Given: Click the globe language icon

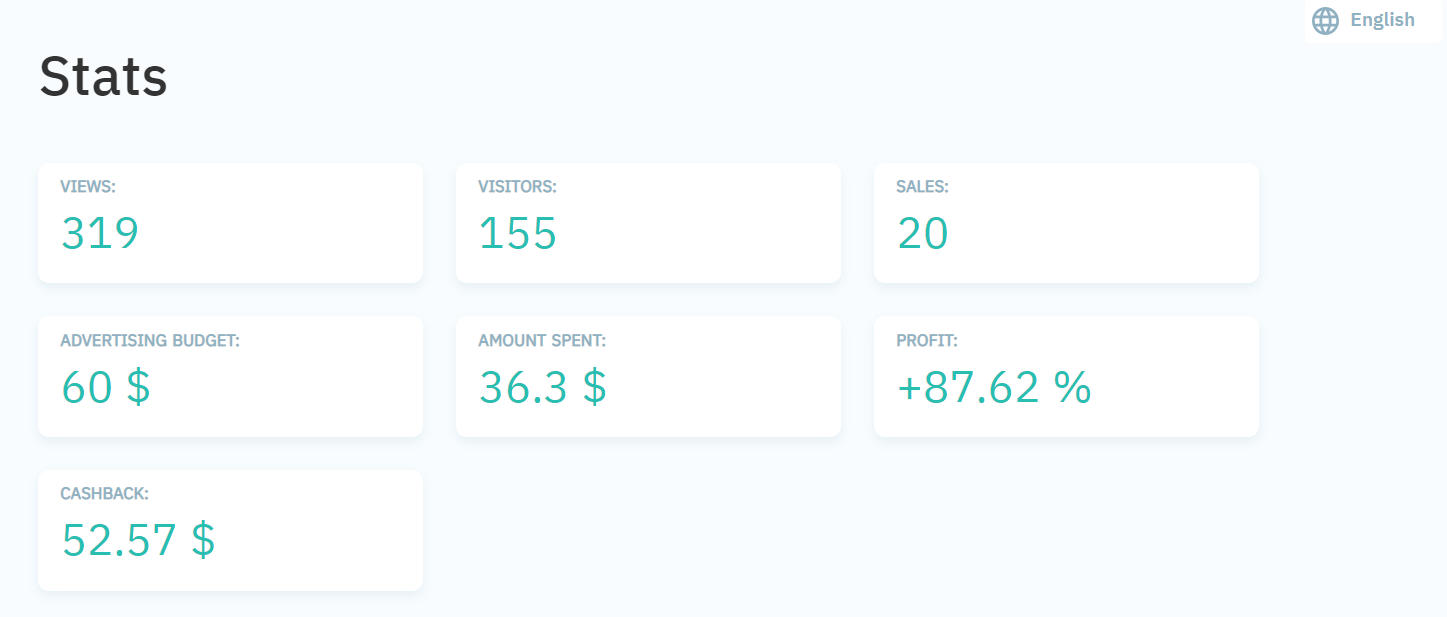Looking at the screenshot, I should pos(1325,21).
